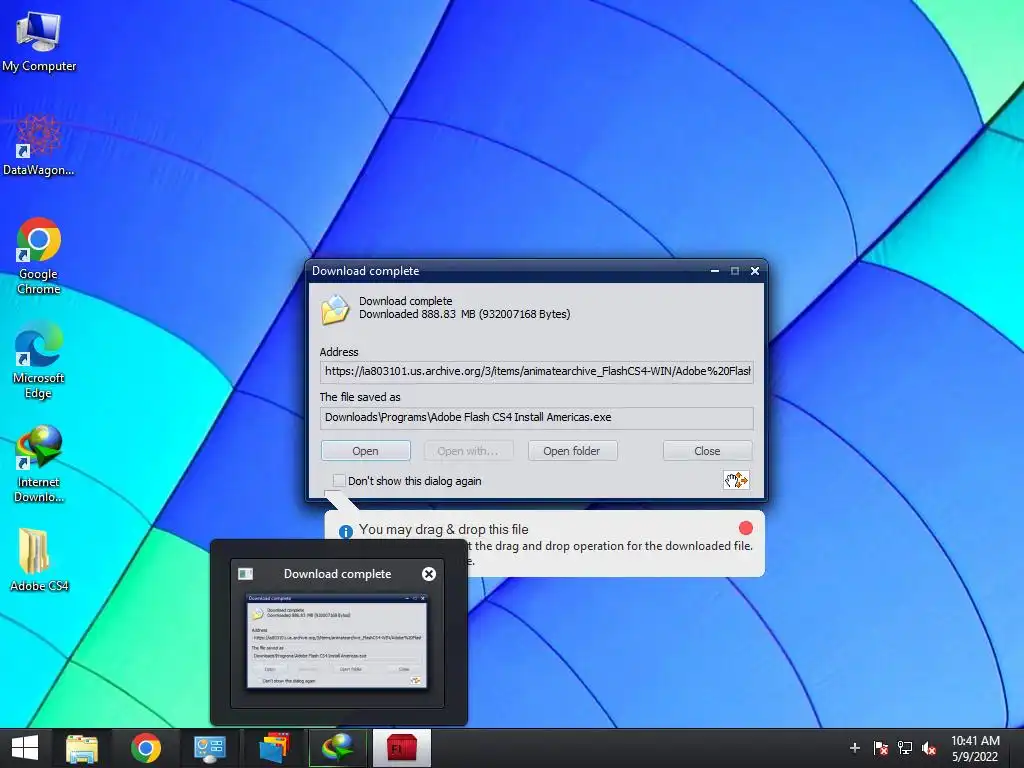Screen dimensions: 1024x768
Task: Click the 'The file saved as' label
Action: pos(360,397)
